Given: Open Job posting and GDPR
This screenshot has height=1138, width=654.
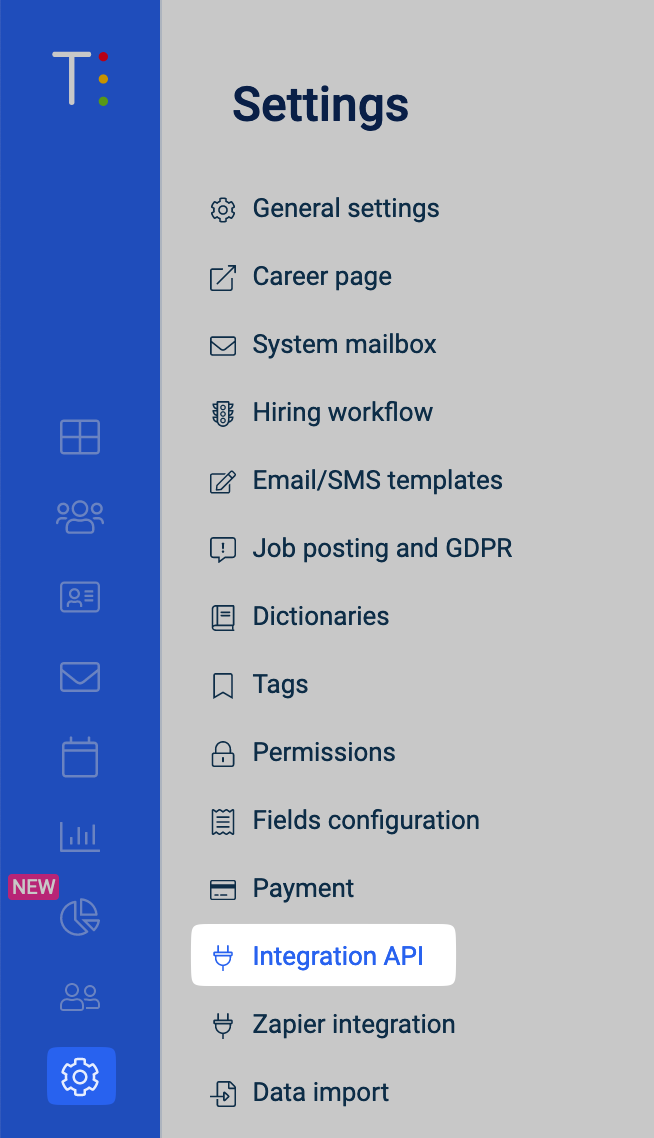Looking at the screenshot, I should (x=382, y=549).
